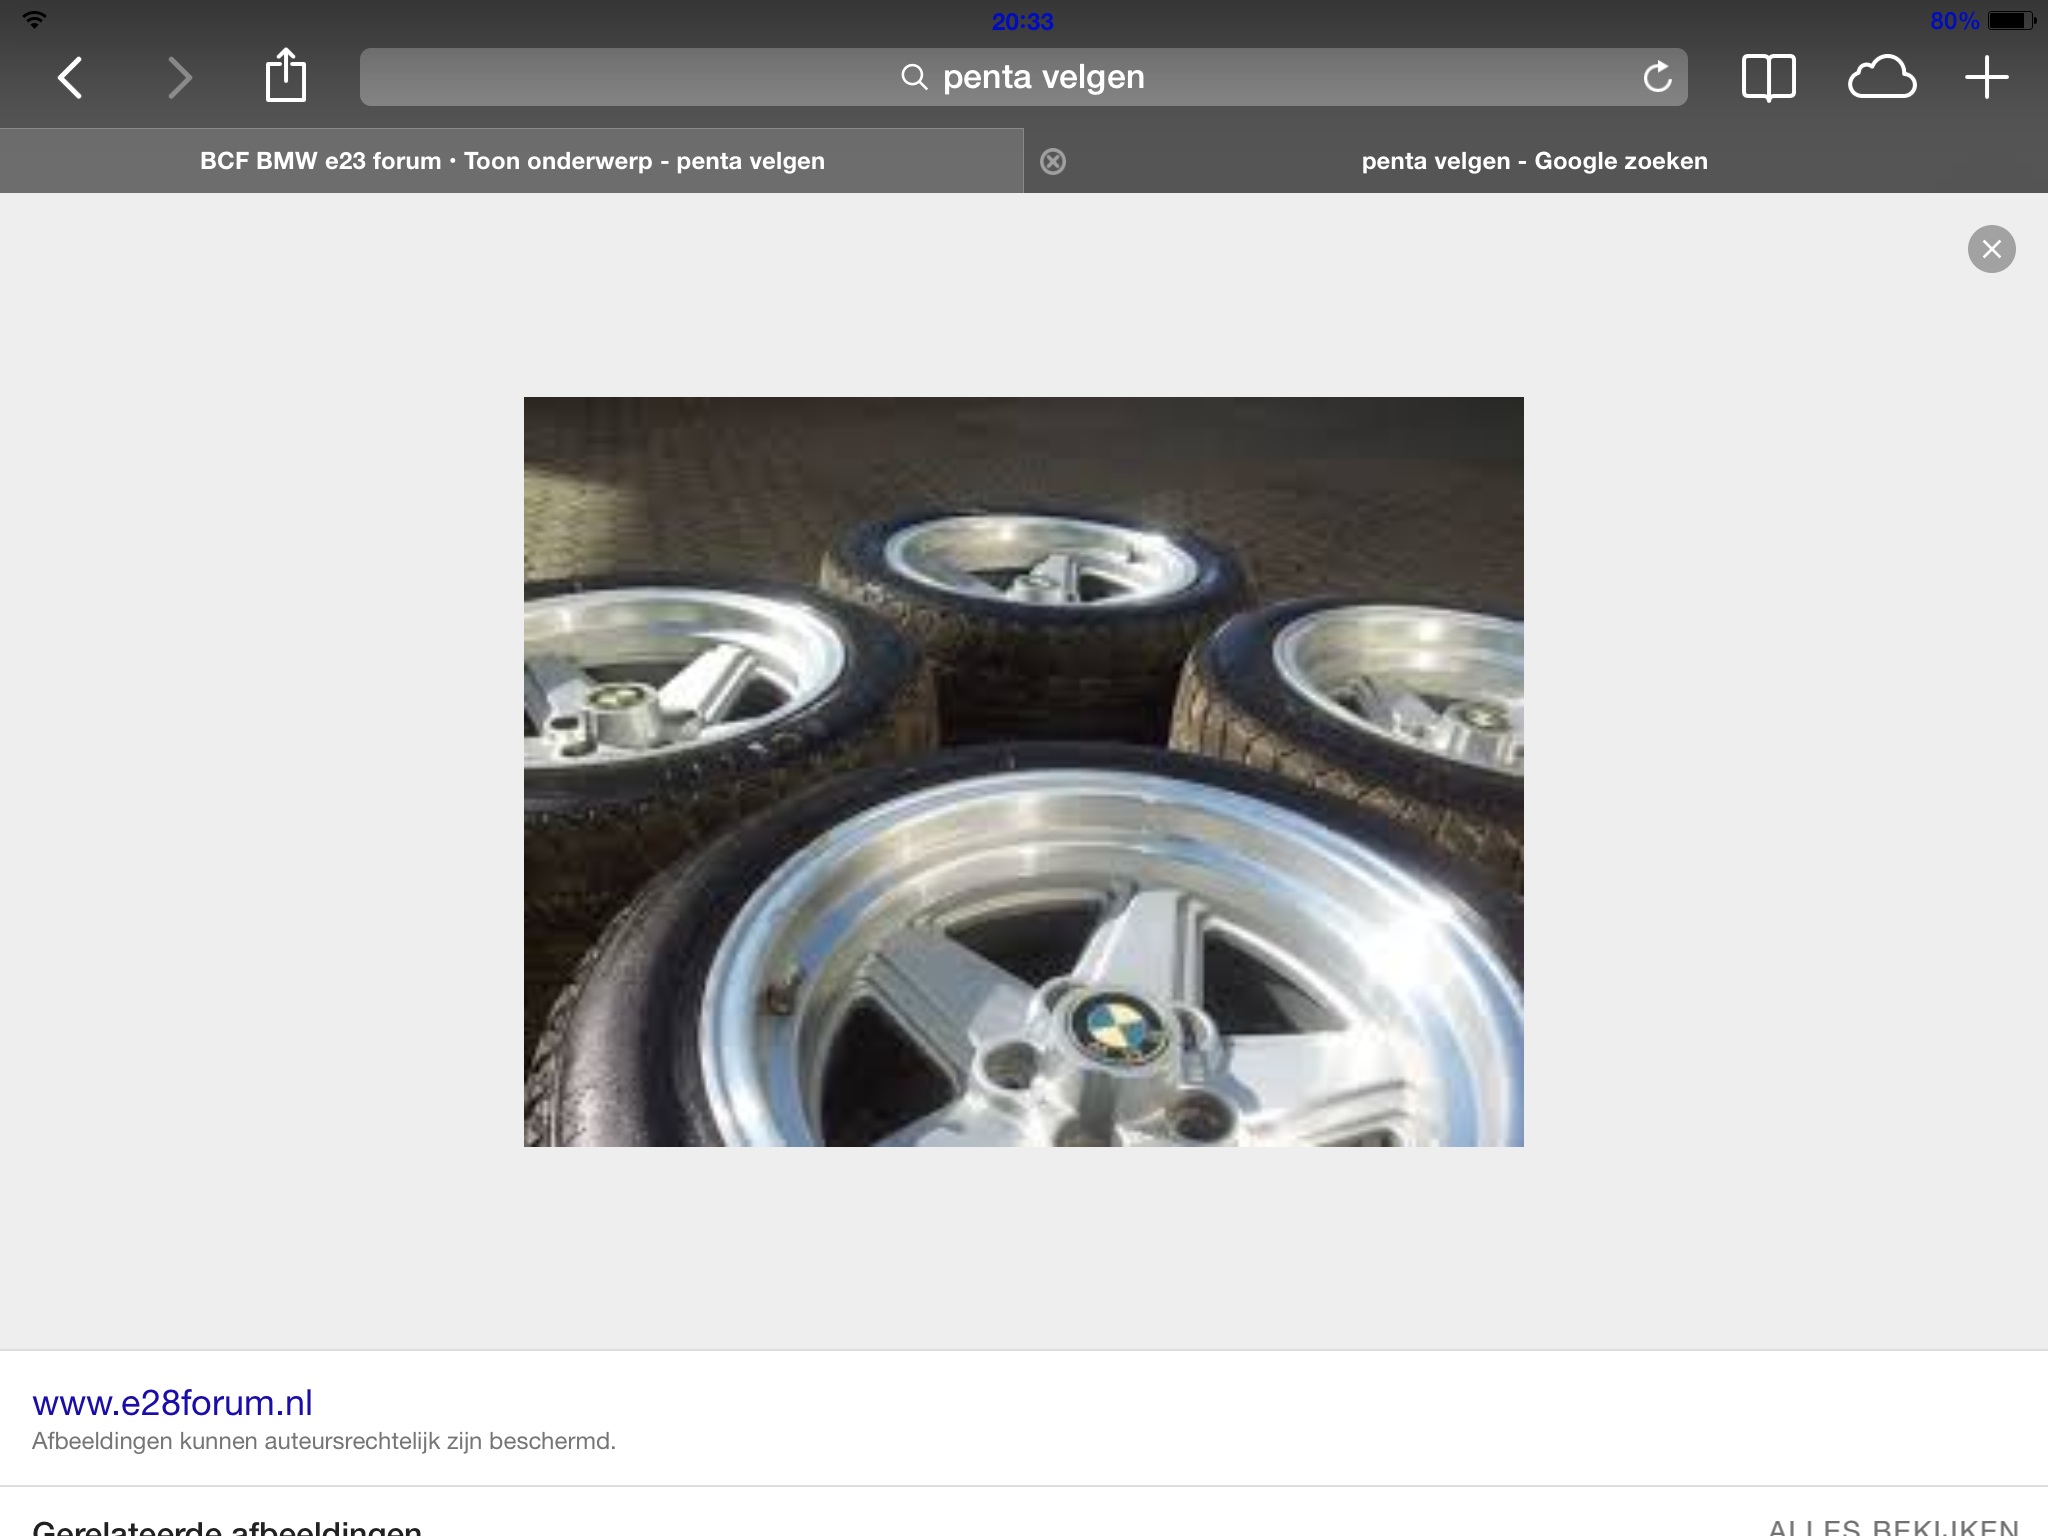Tap the search magnifier in address bar
This screenshot has height=1536, width=2048.
(914, 77)
